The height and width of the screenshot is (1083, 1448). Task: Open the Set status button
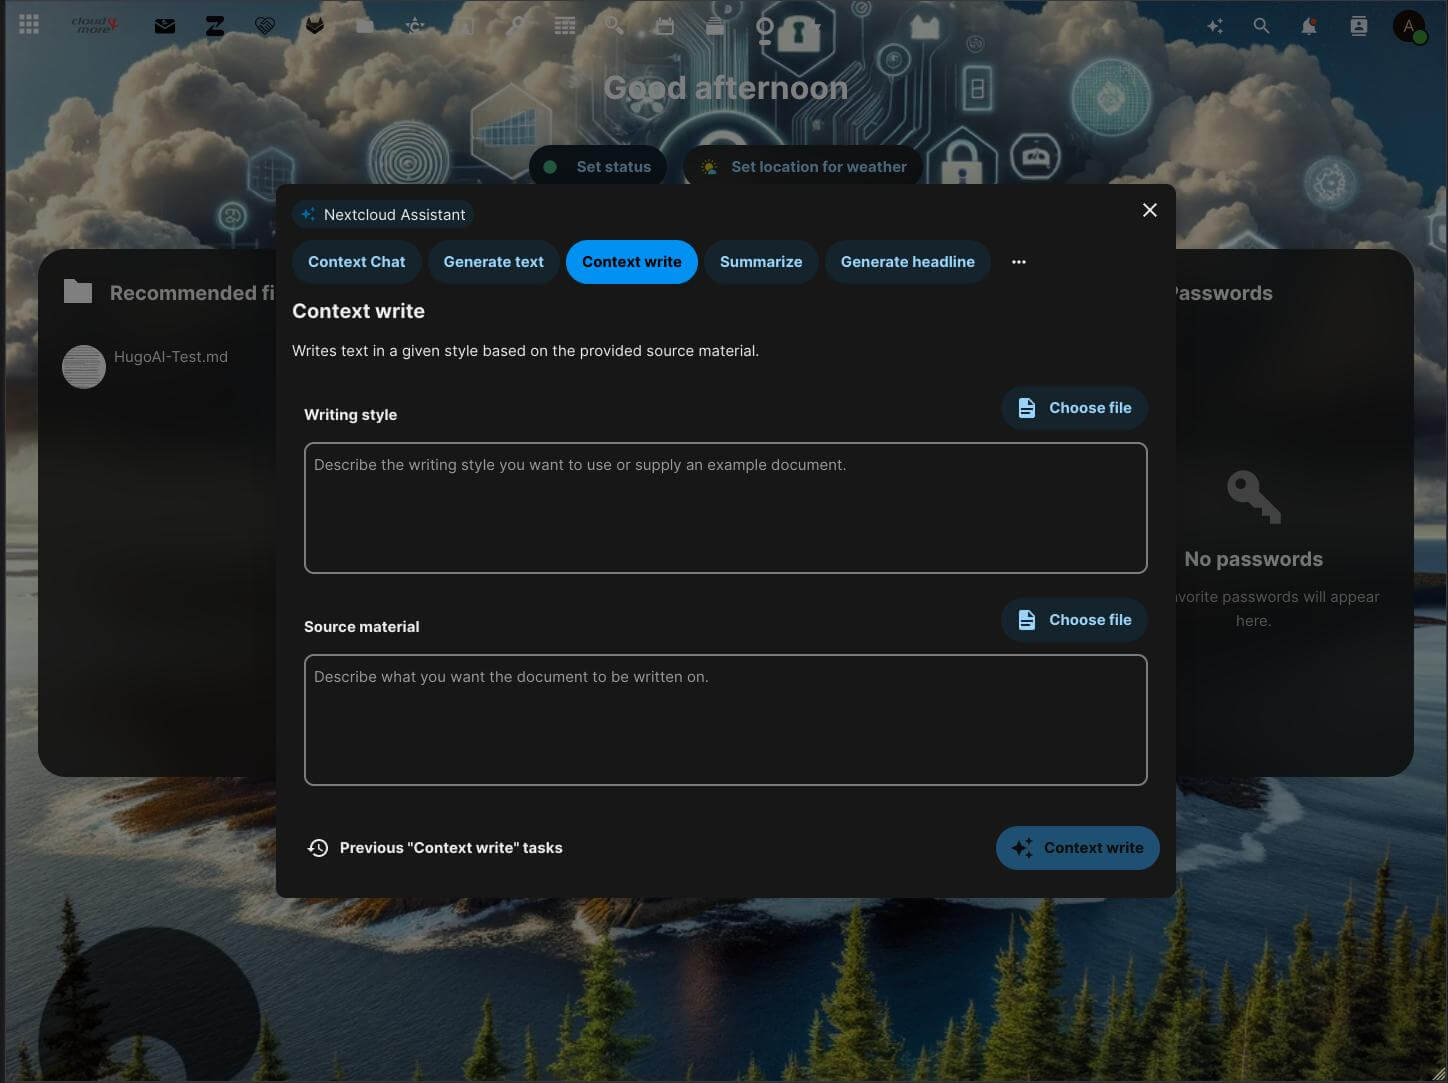598,167
